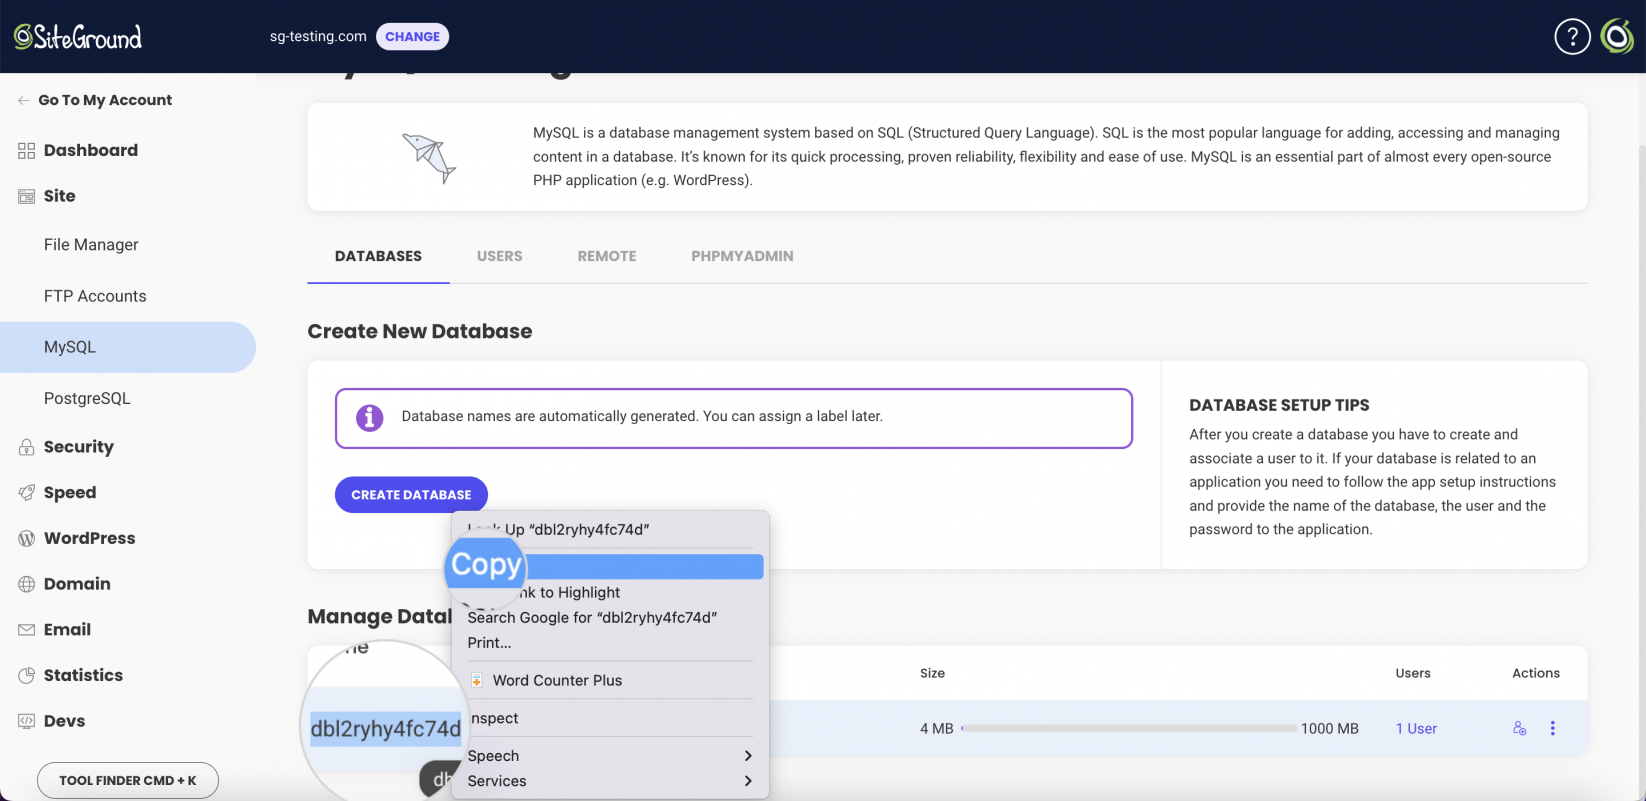Click the DATABASE SETUP TIPS heading
1646x801 pixels.
(x=1279, y=406)
